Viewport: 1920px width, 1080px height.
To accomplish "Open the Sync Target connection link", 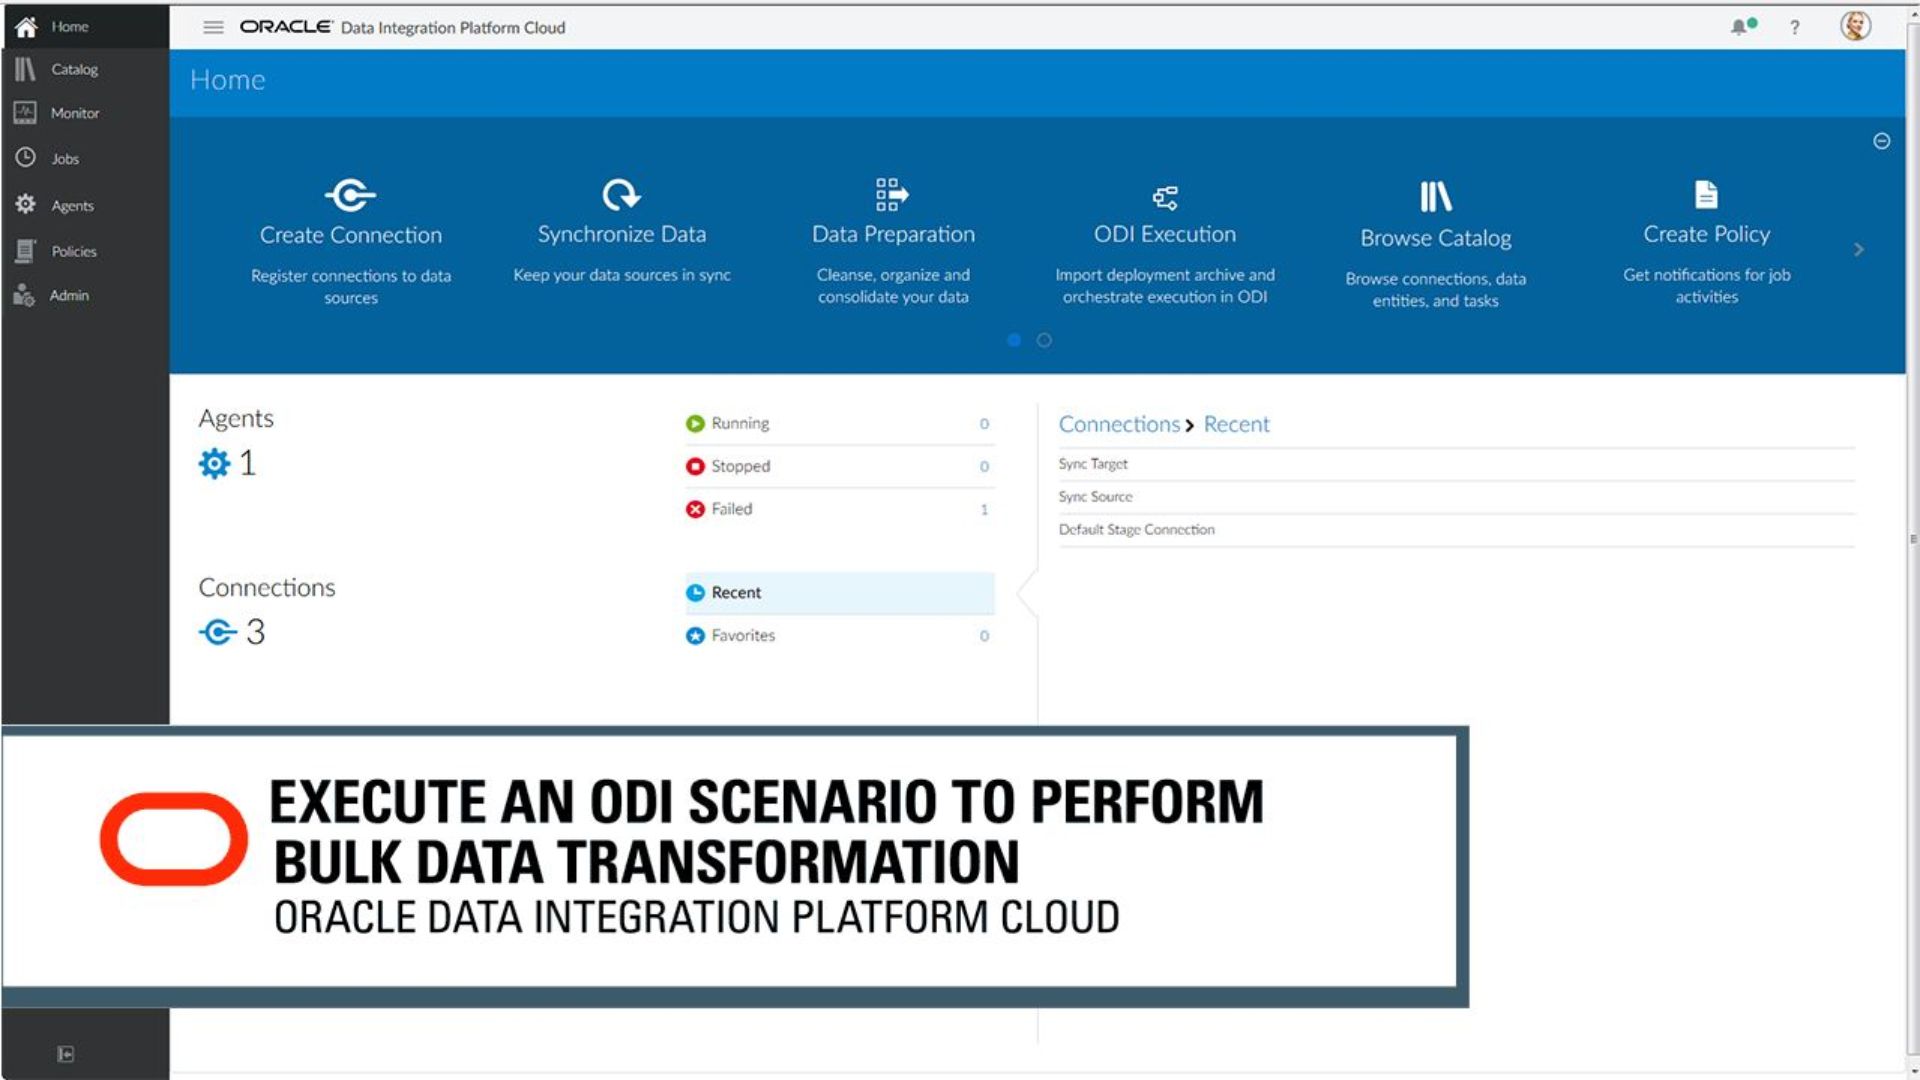I will 1092,464.
